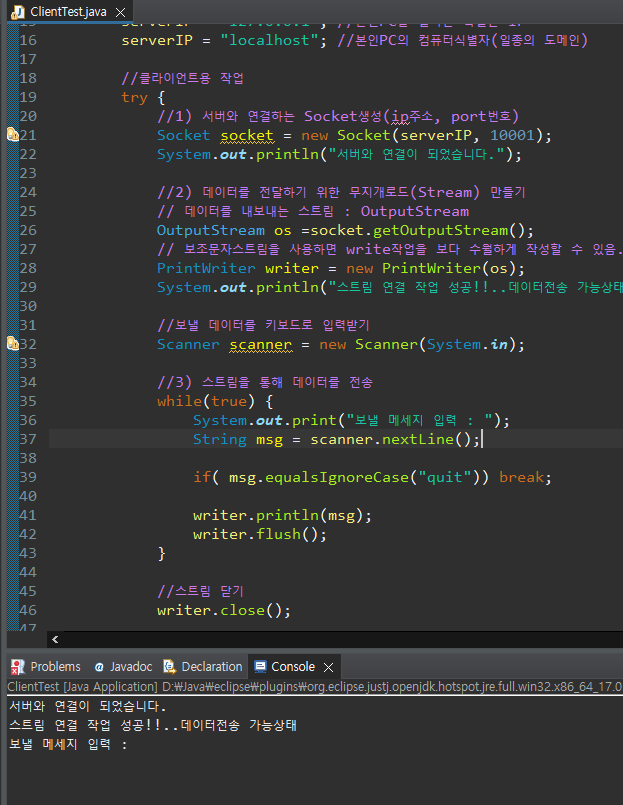Click the Java file icon on ClientTest.java tab
Screen dimensions: 623x805
click(x=18, y=11)
